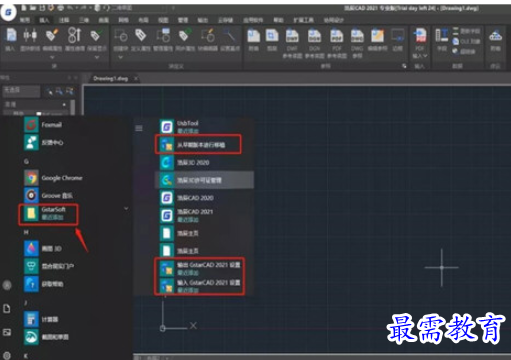Click the Update Fields button
Image resolution: width=511 pixels, height=360 pixels.
[x=466, y=31]
